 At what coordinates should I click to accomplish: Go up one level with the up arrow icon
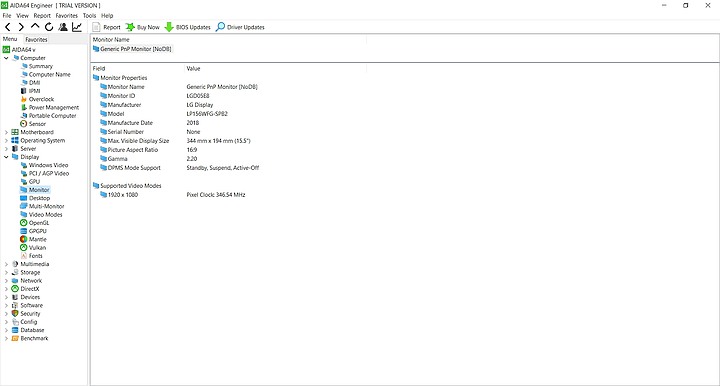35,27
